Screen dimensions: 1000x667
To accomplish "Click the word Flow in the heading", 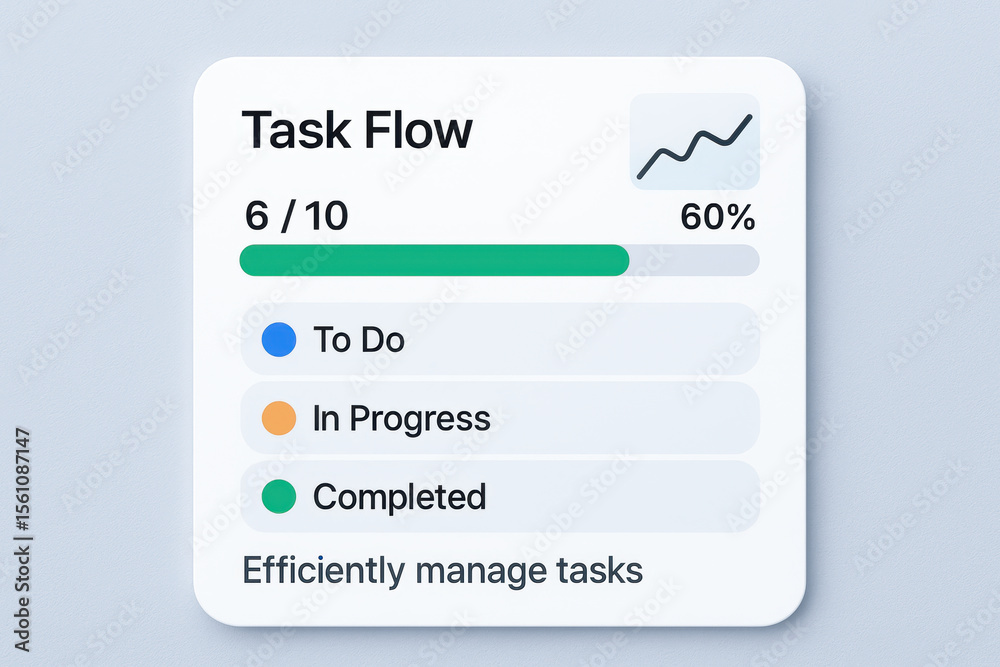I will pos(418,129).
